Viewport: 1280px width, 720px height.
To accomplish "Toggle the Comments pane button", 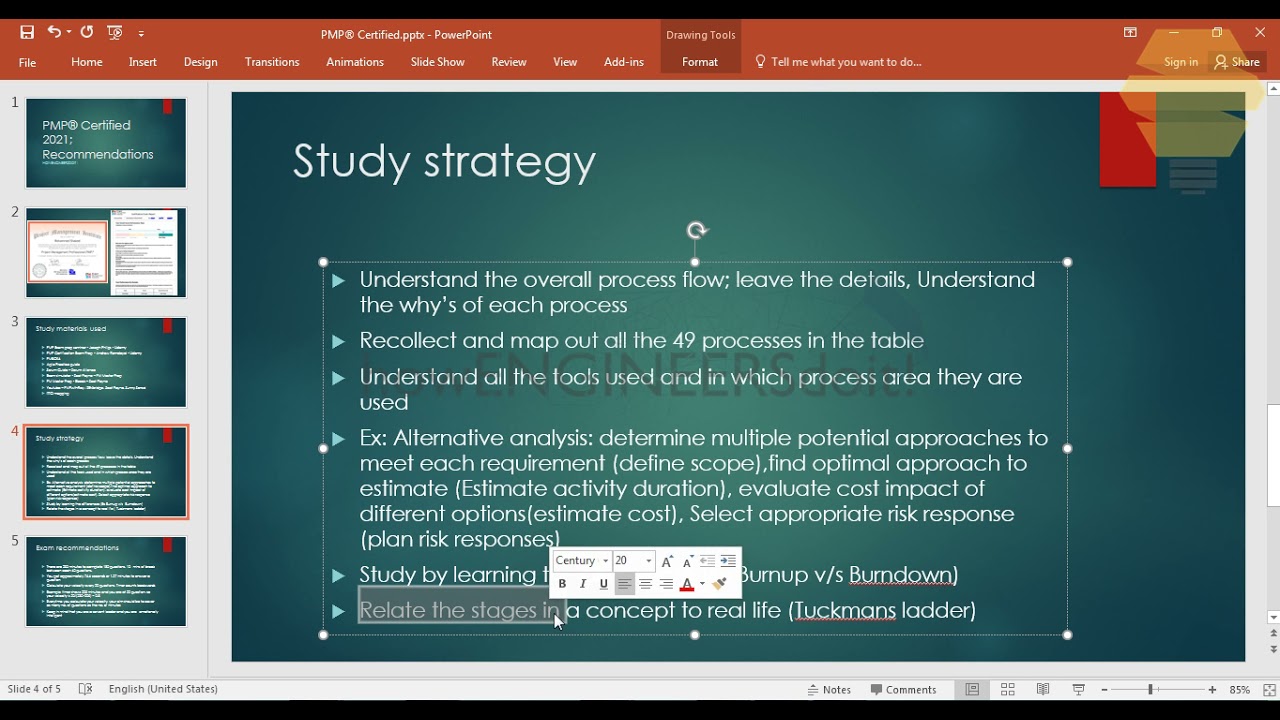I will [903, 690].
